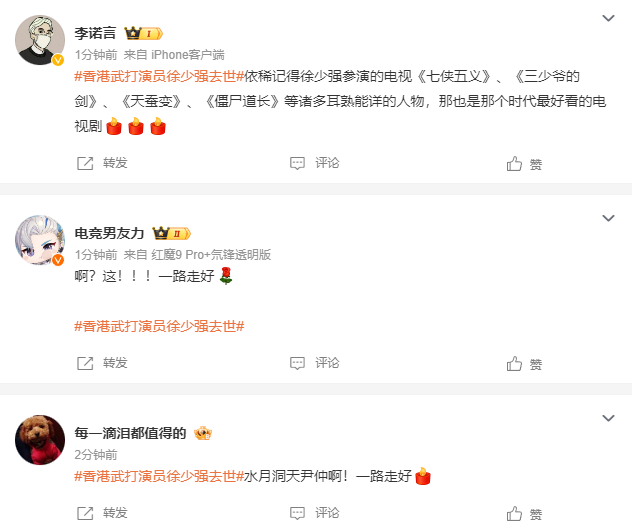Like 李诺言's post with thumbs-up icon

point(514,163)
